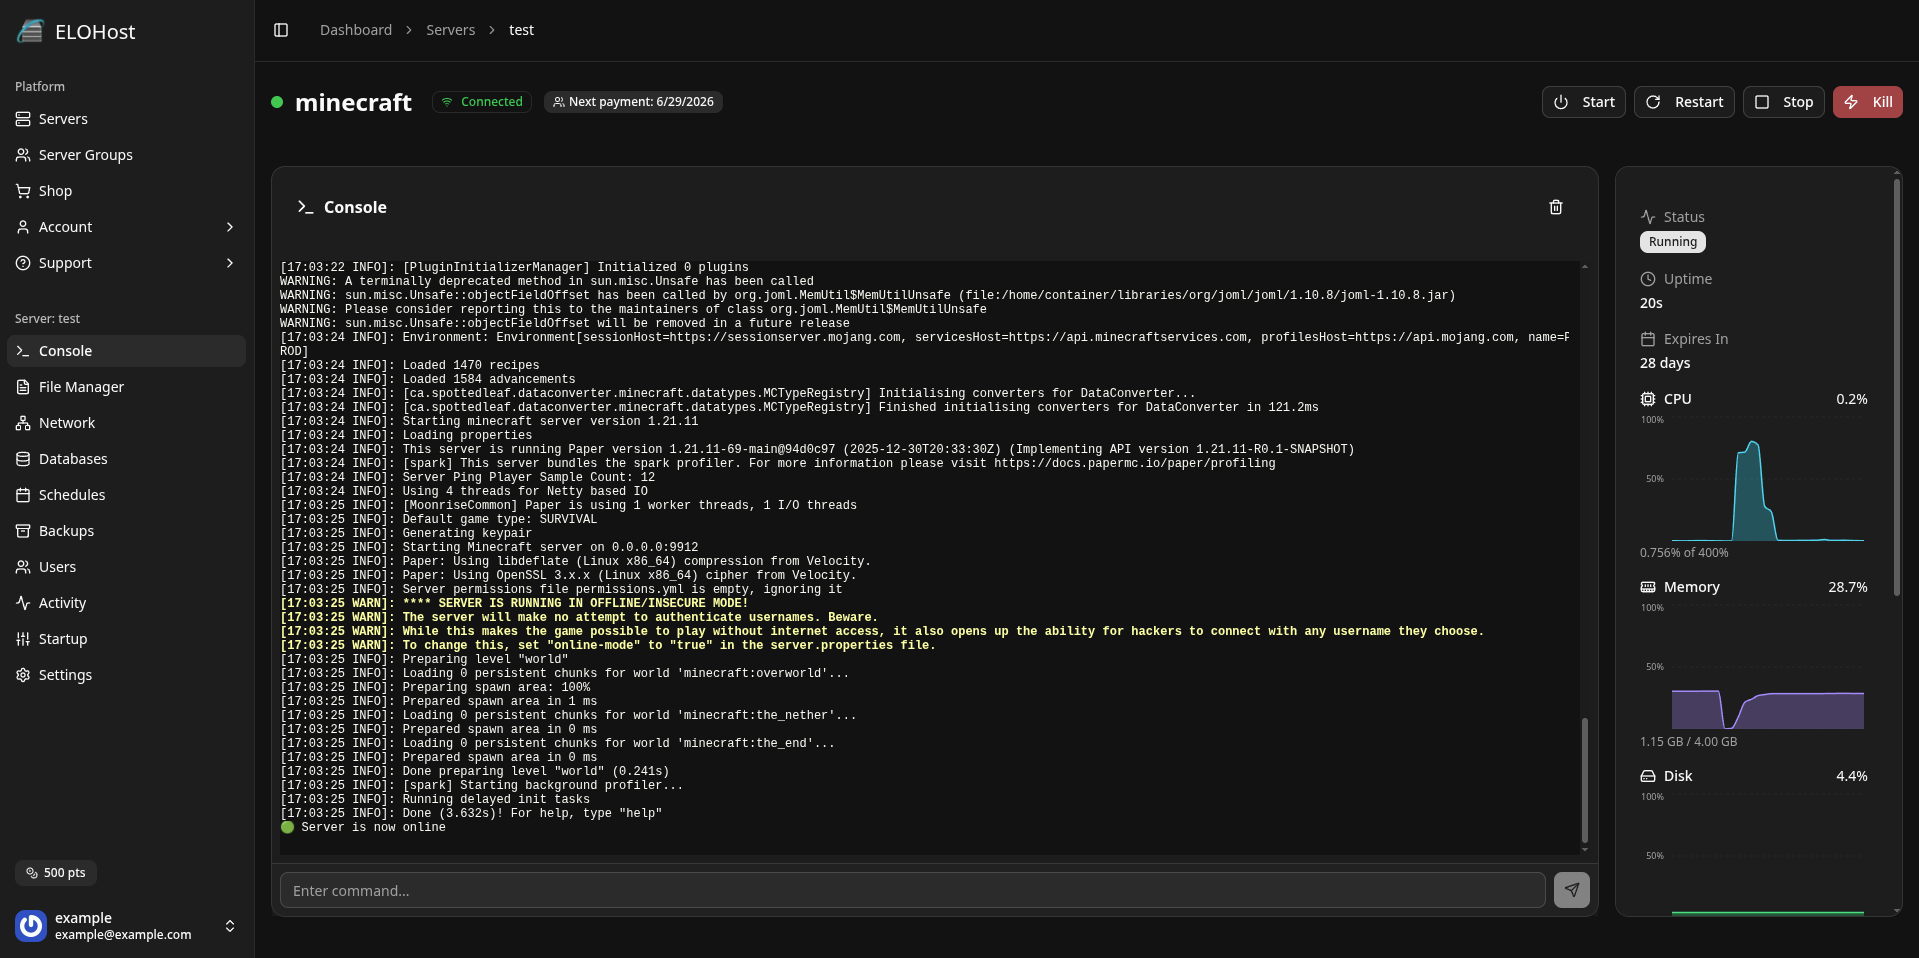The image size is (1919, 958).
Task: Click the Expires In calendar icon
Action: (x=1648, y=339)
